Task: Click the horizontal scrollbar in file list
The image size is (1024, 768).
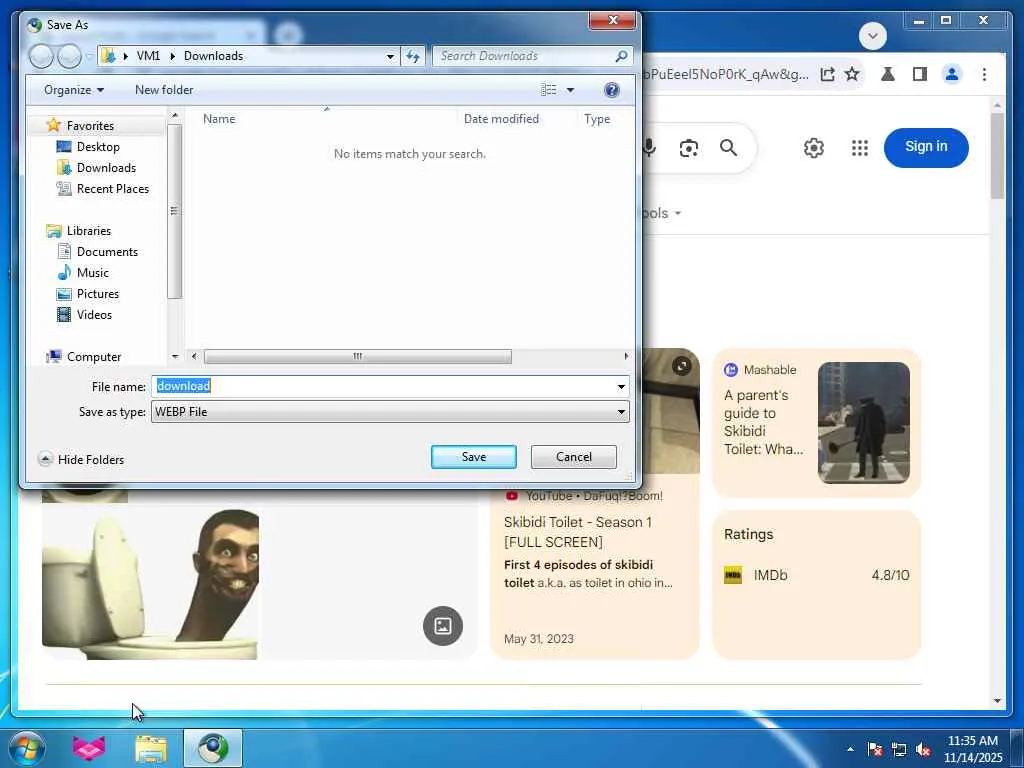Action: [x=358, y=357]
